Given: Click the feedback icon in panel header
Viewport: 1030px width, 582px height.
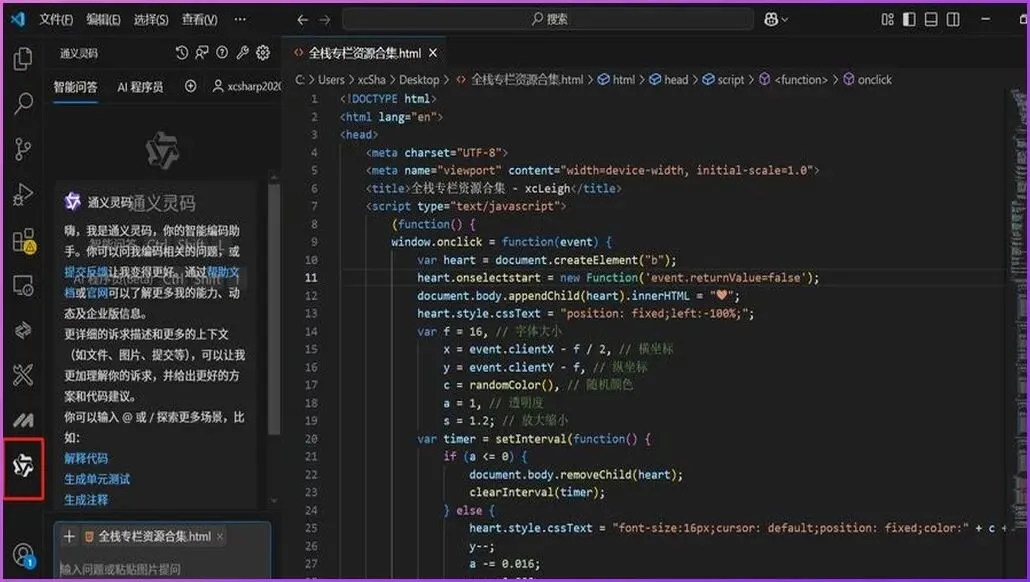Looking at the screenshot, I should [202, 53].
